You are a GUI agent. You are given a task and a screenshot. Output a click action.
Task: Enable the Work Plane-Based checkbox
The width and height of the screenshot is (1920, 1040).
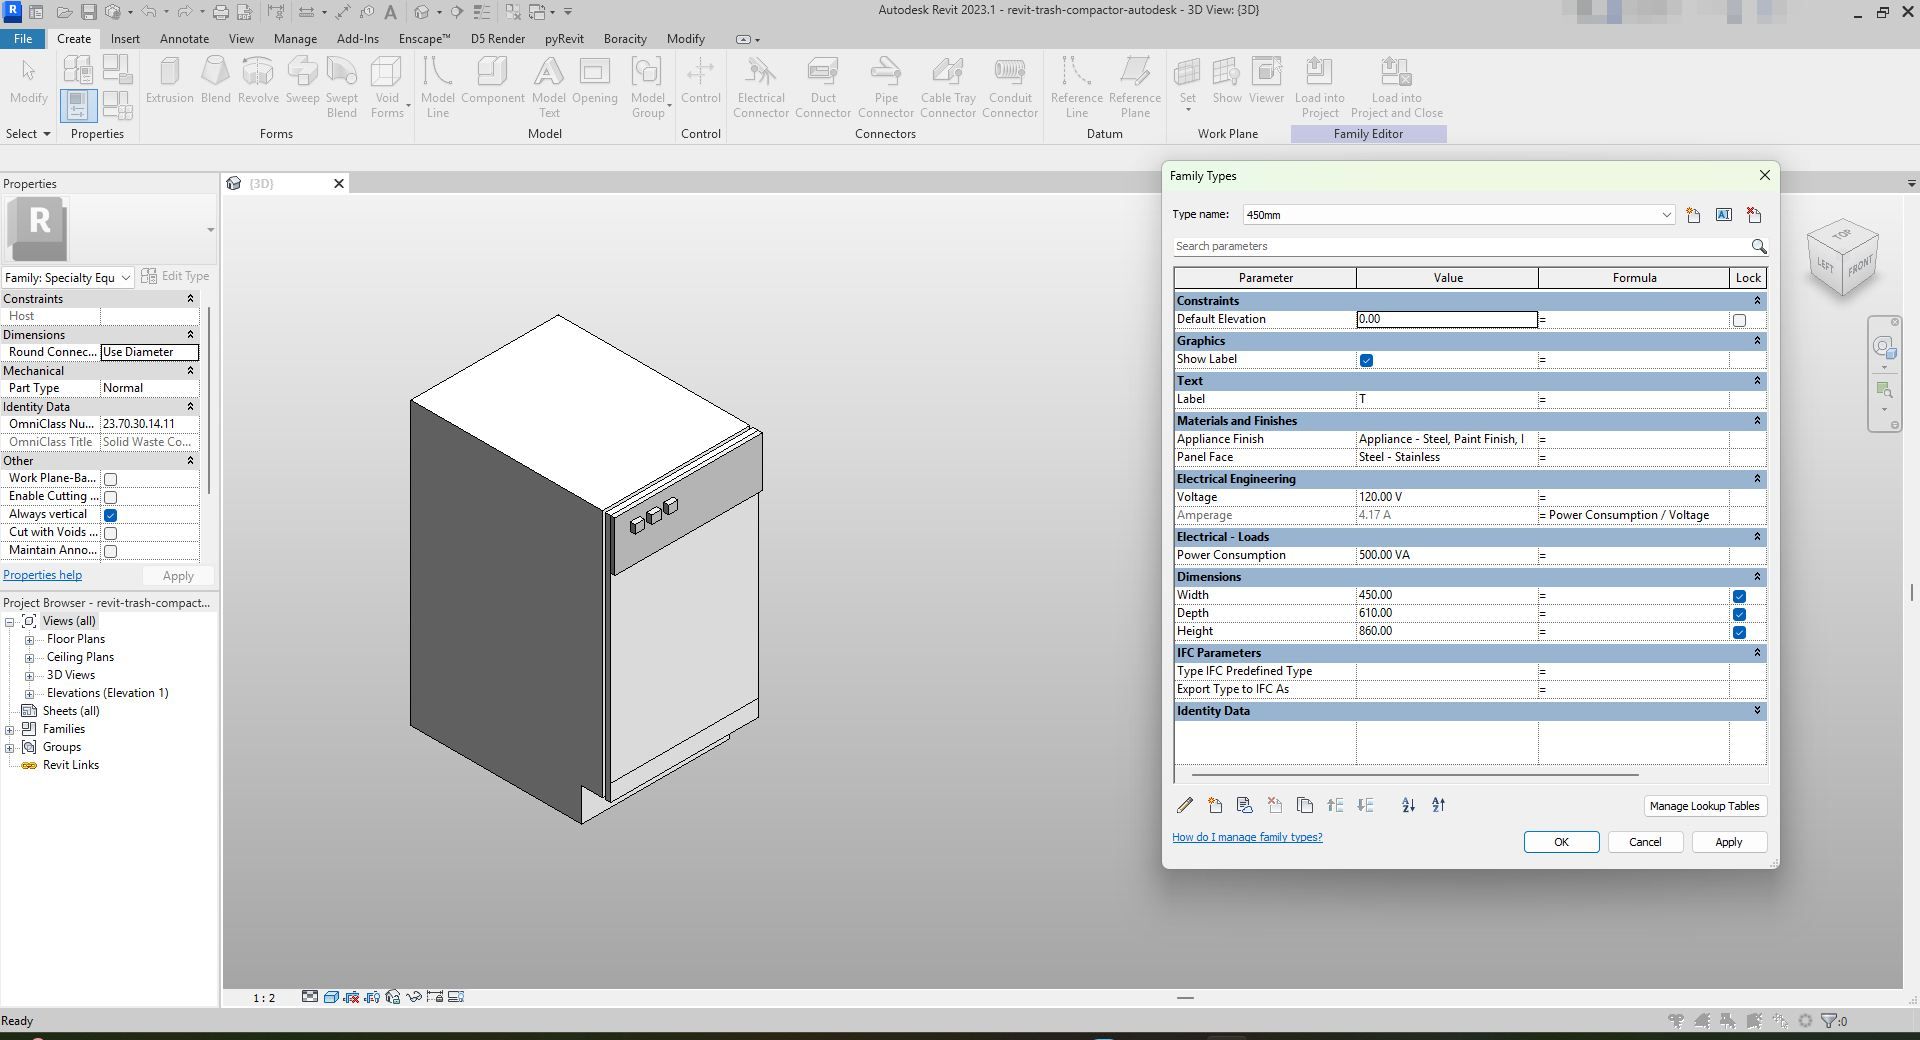[x=111, y=479]
